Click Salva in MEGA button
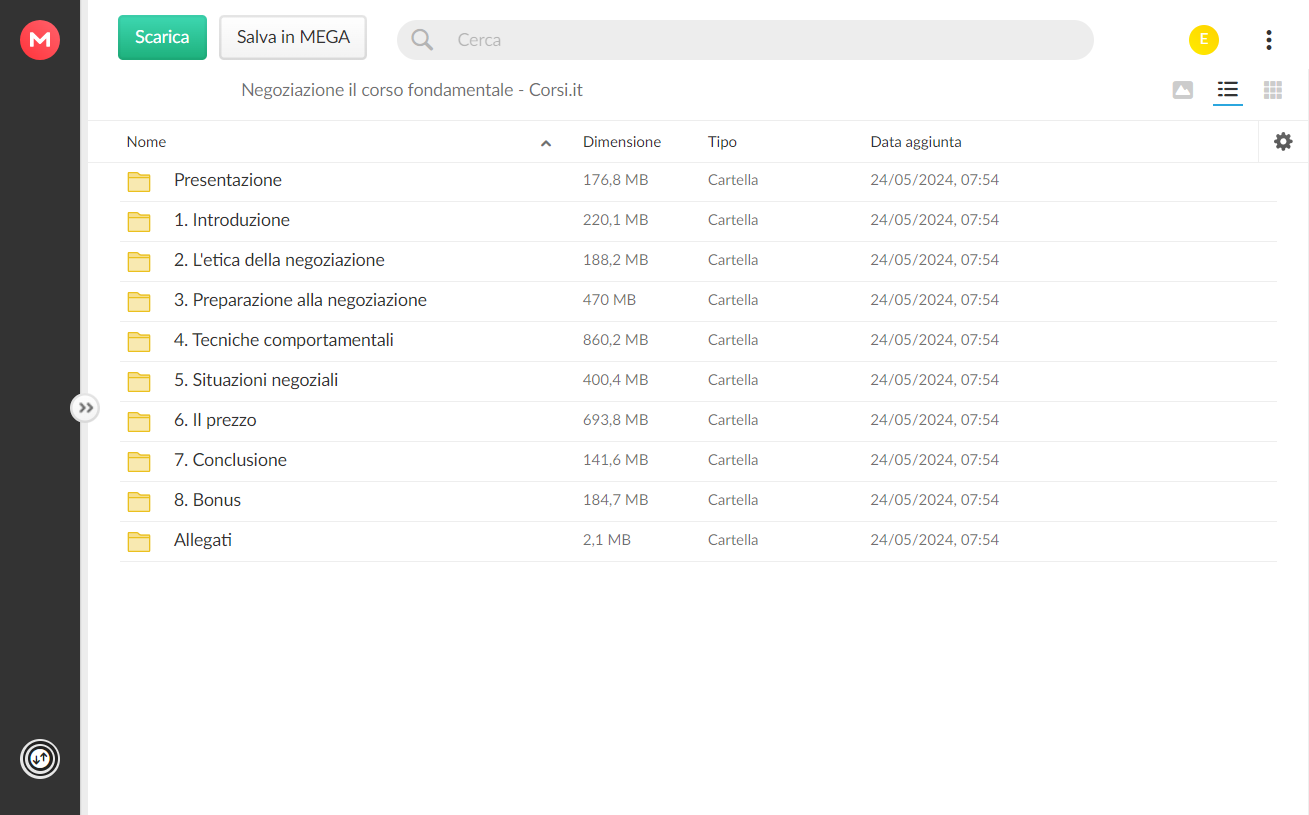This screenshot has height=815, width=1309. click(x=293, y=37)
